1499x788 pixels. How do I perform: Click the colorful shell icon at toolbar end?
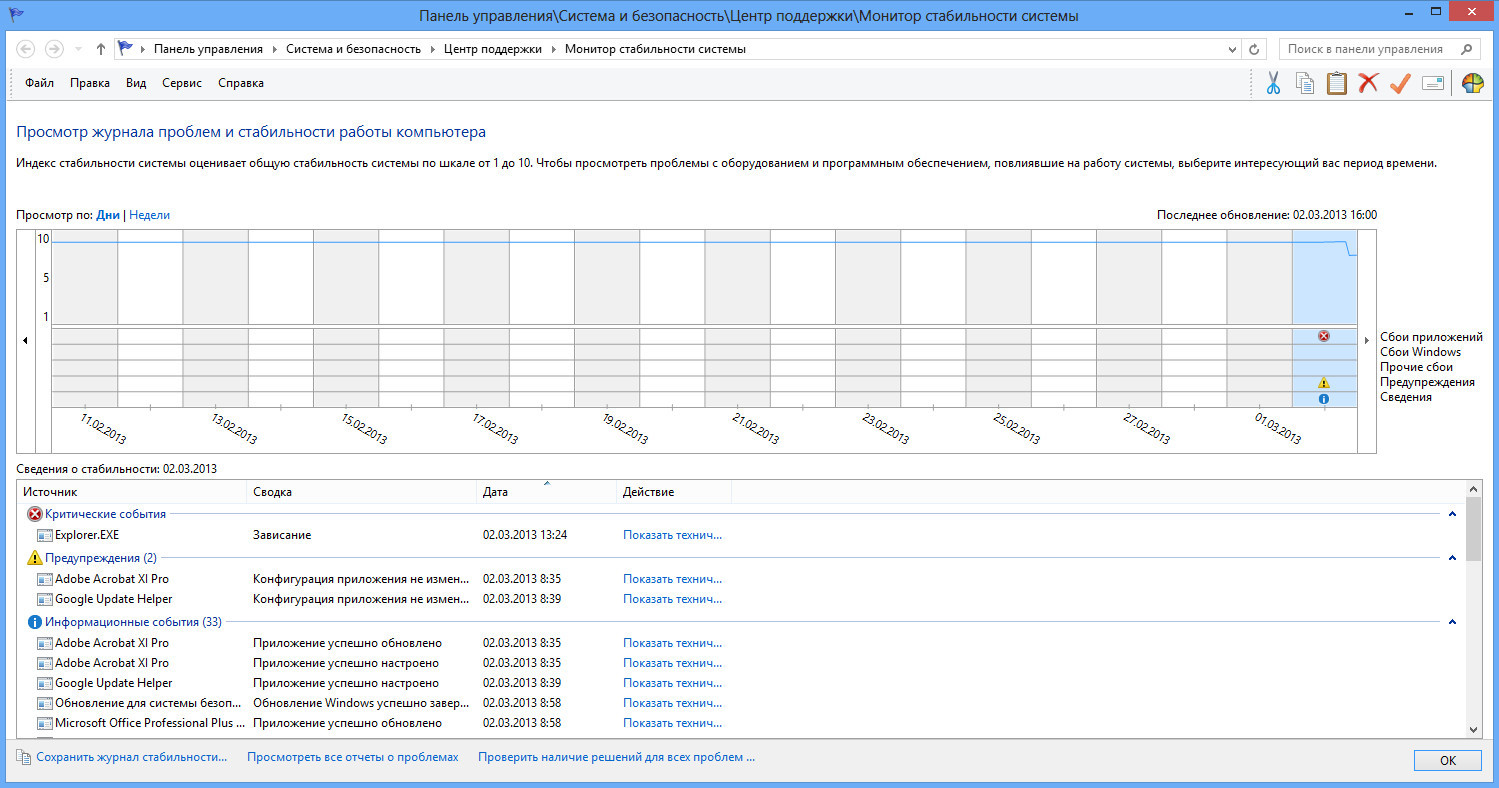tap(1472, 84)
